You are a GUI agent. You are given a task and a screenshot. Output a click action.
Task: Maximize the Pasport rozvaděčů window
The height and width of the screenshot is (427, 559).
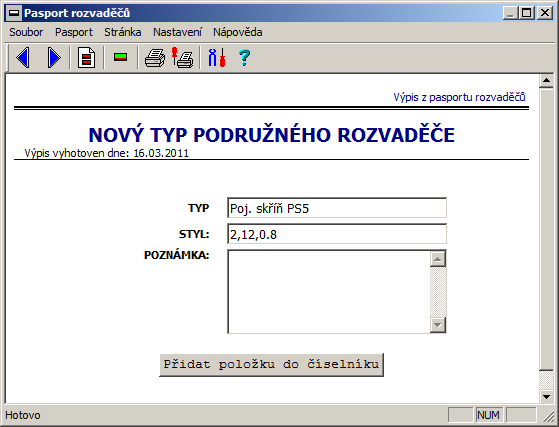coord(527,13)
